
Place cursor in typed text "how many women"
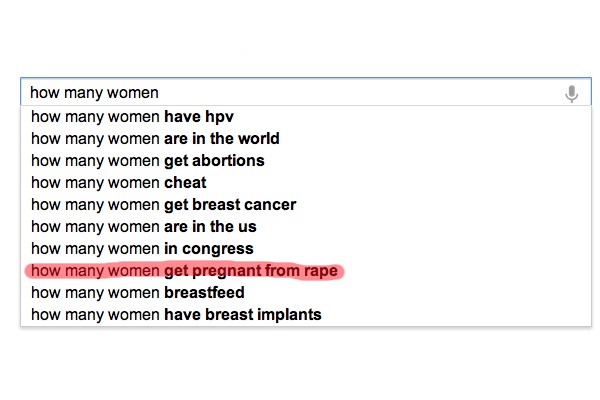coord(95,93)
